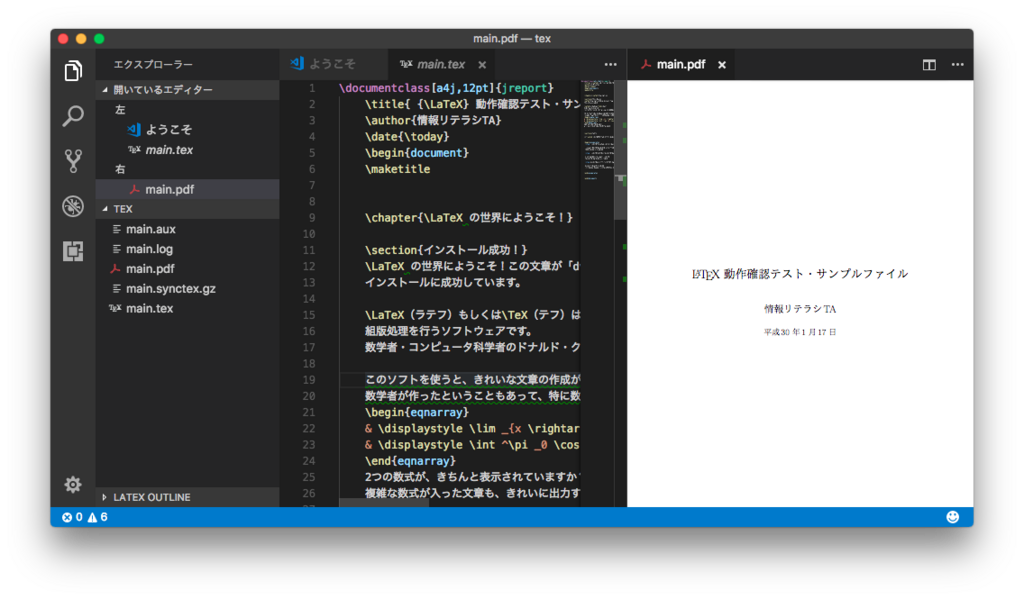Open the Manage gear icon

tap(73, 484)
